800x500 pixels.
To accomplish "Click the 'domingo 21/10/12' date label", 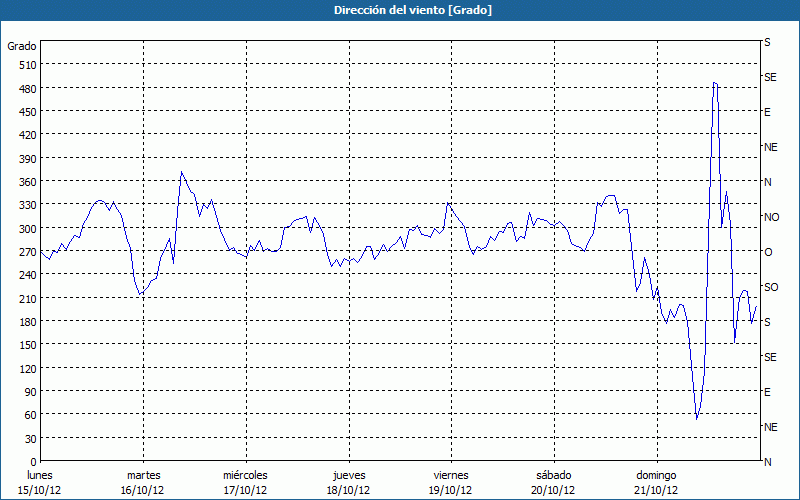I will click(x=656, y=482).
